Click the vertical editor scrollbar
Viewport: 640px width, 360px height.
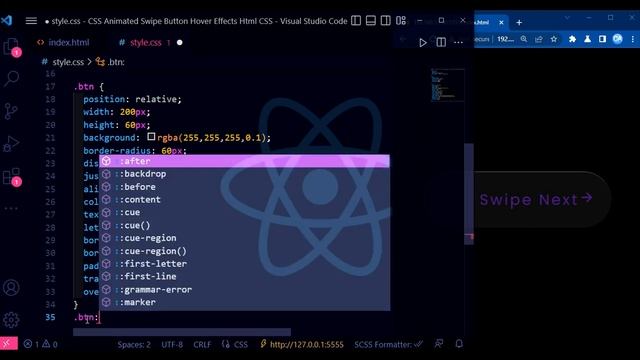coord(469,194)
